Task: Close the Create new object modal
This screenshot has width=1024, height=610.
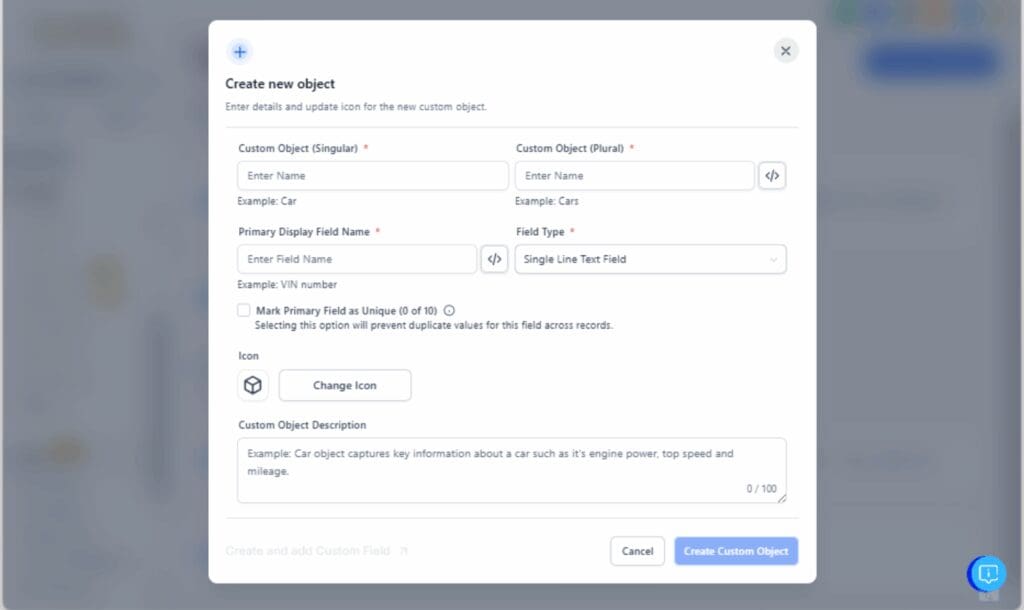Action: [785, 50]
